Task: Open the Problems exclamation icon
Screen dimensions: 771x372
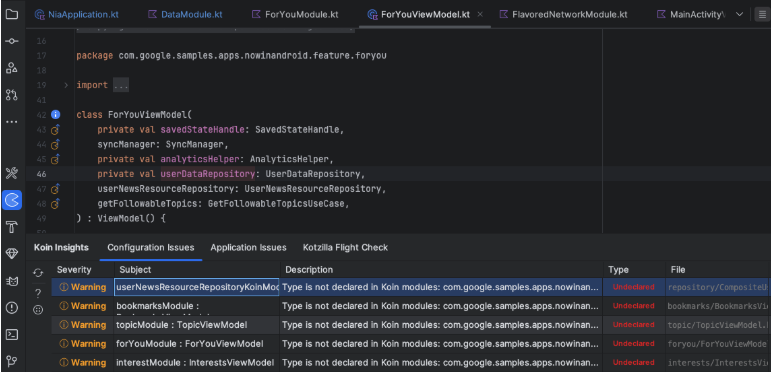Action: tap(11, 308)
